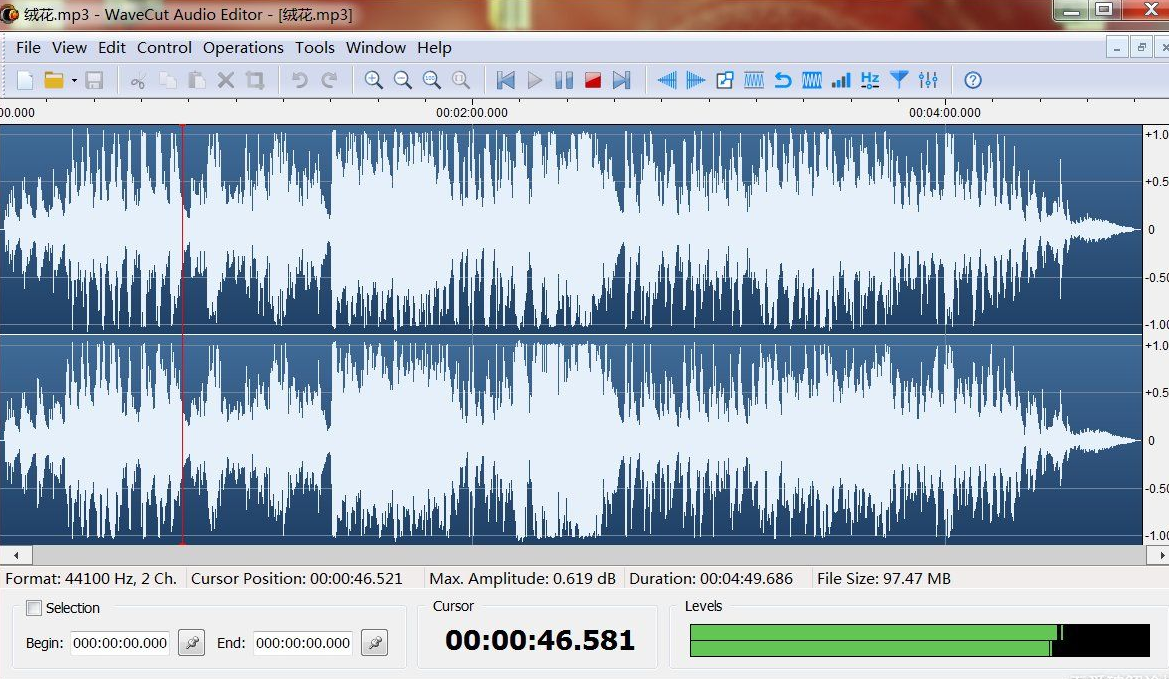1169x679 pixels.
Task: Reverse the audio with curved arrow icon
Action: coord(783,80)
